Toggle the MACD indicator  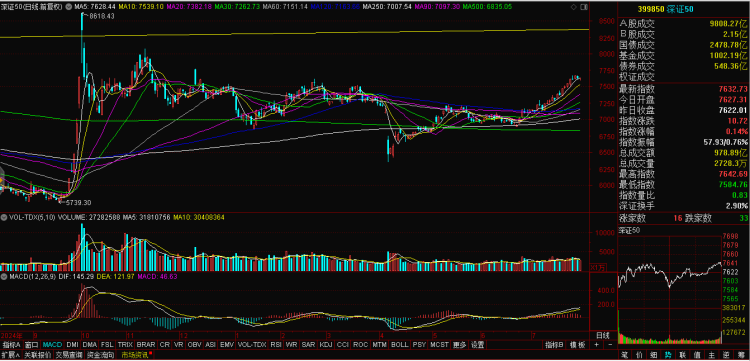click(x=52, y=345)
